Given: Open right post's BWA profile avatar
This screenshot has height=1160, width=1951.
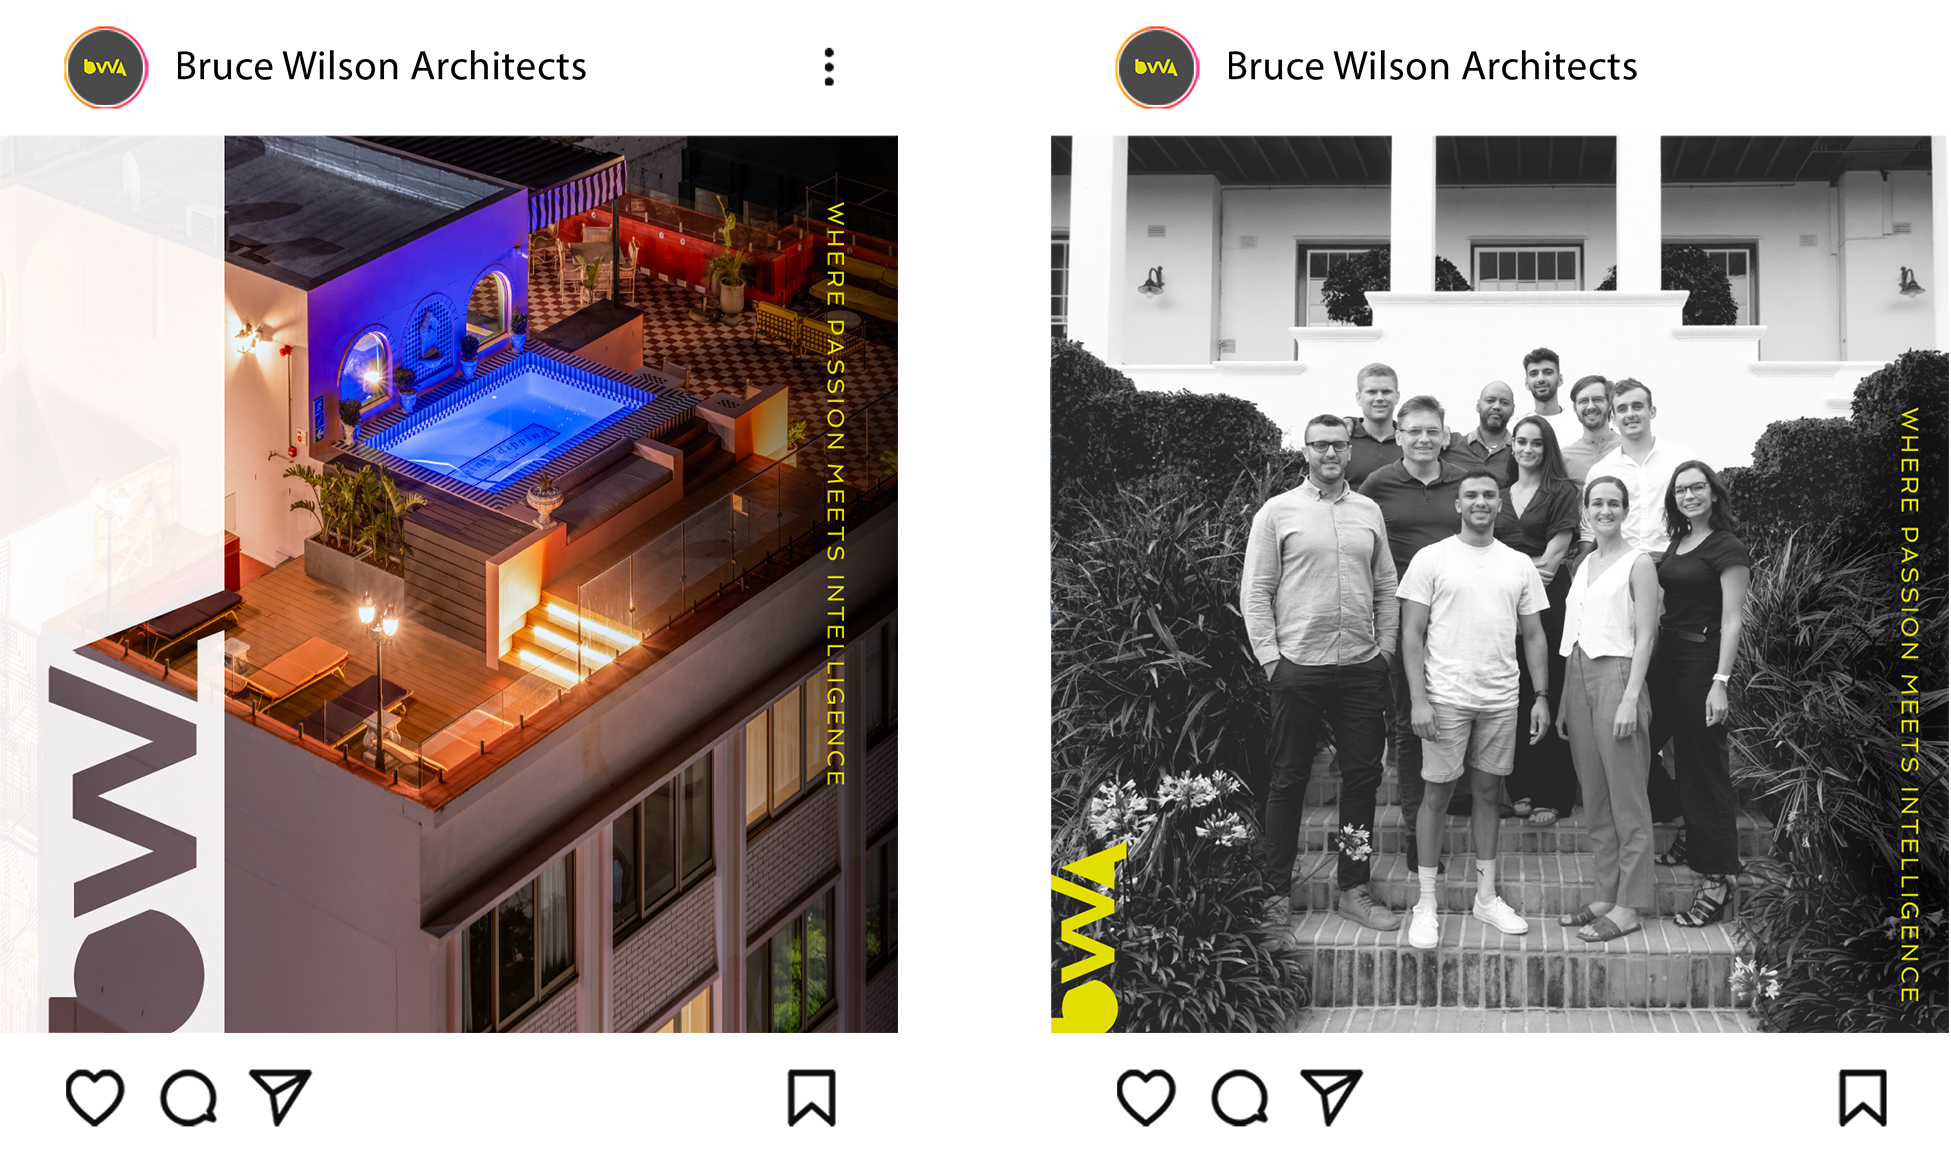Looking at the screenshot, I should click(x=1157, y=67).
